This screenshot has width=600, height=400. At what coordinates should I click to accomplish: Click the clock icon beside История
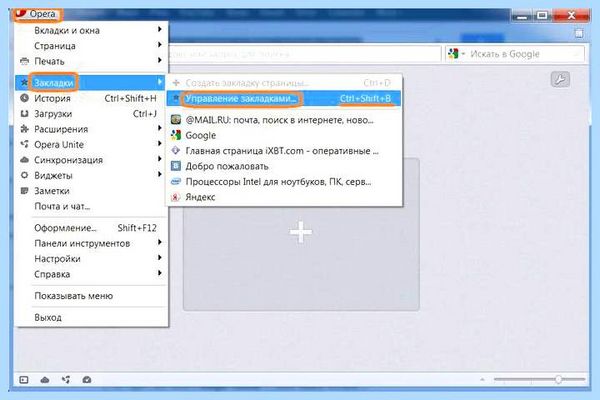pos(24,98)
